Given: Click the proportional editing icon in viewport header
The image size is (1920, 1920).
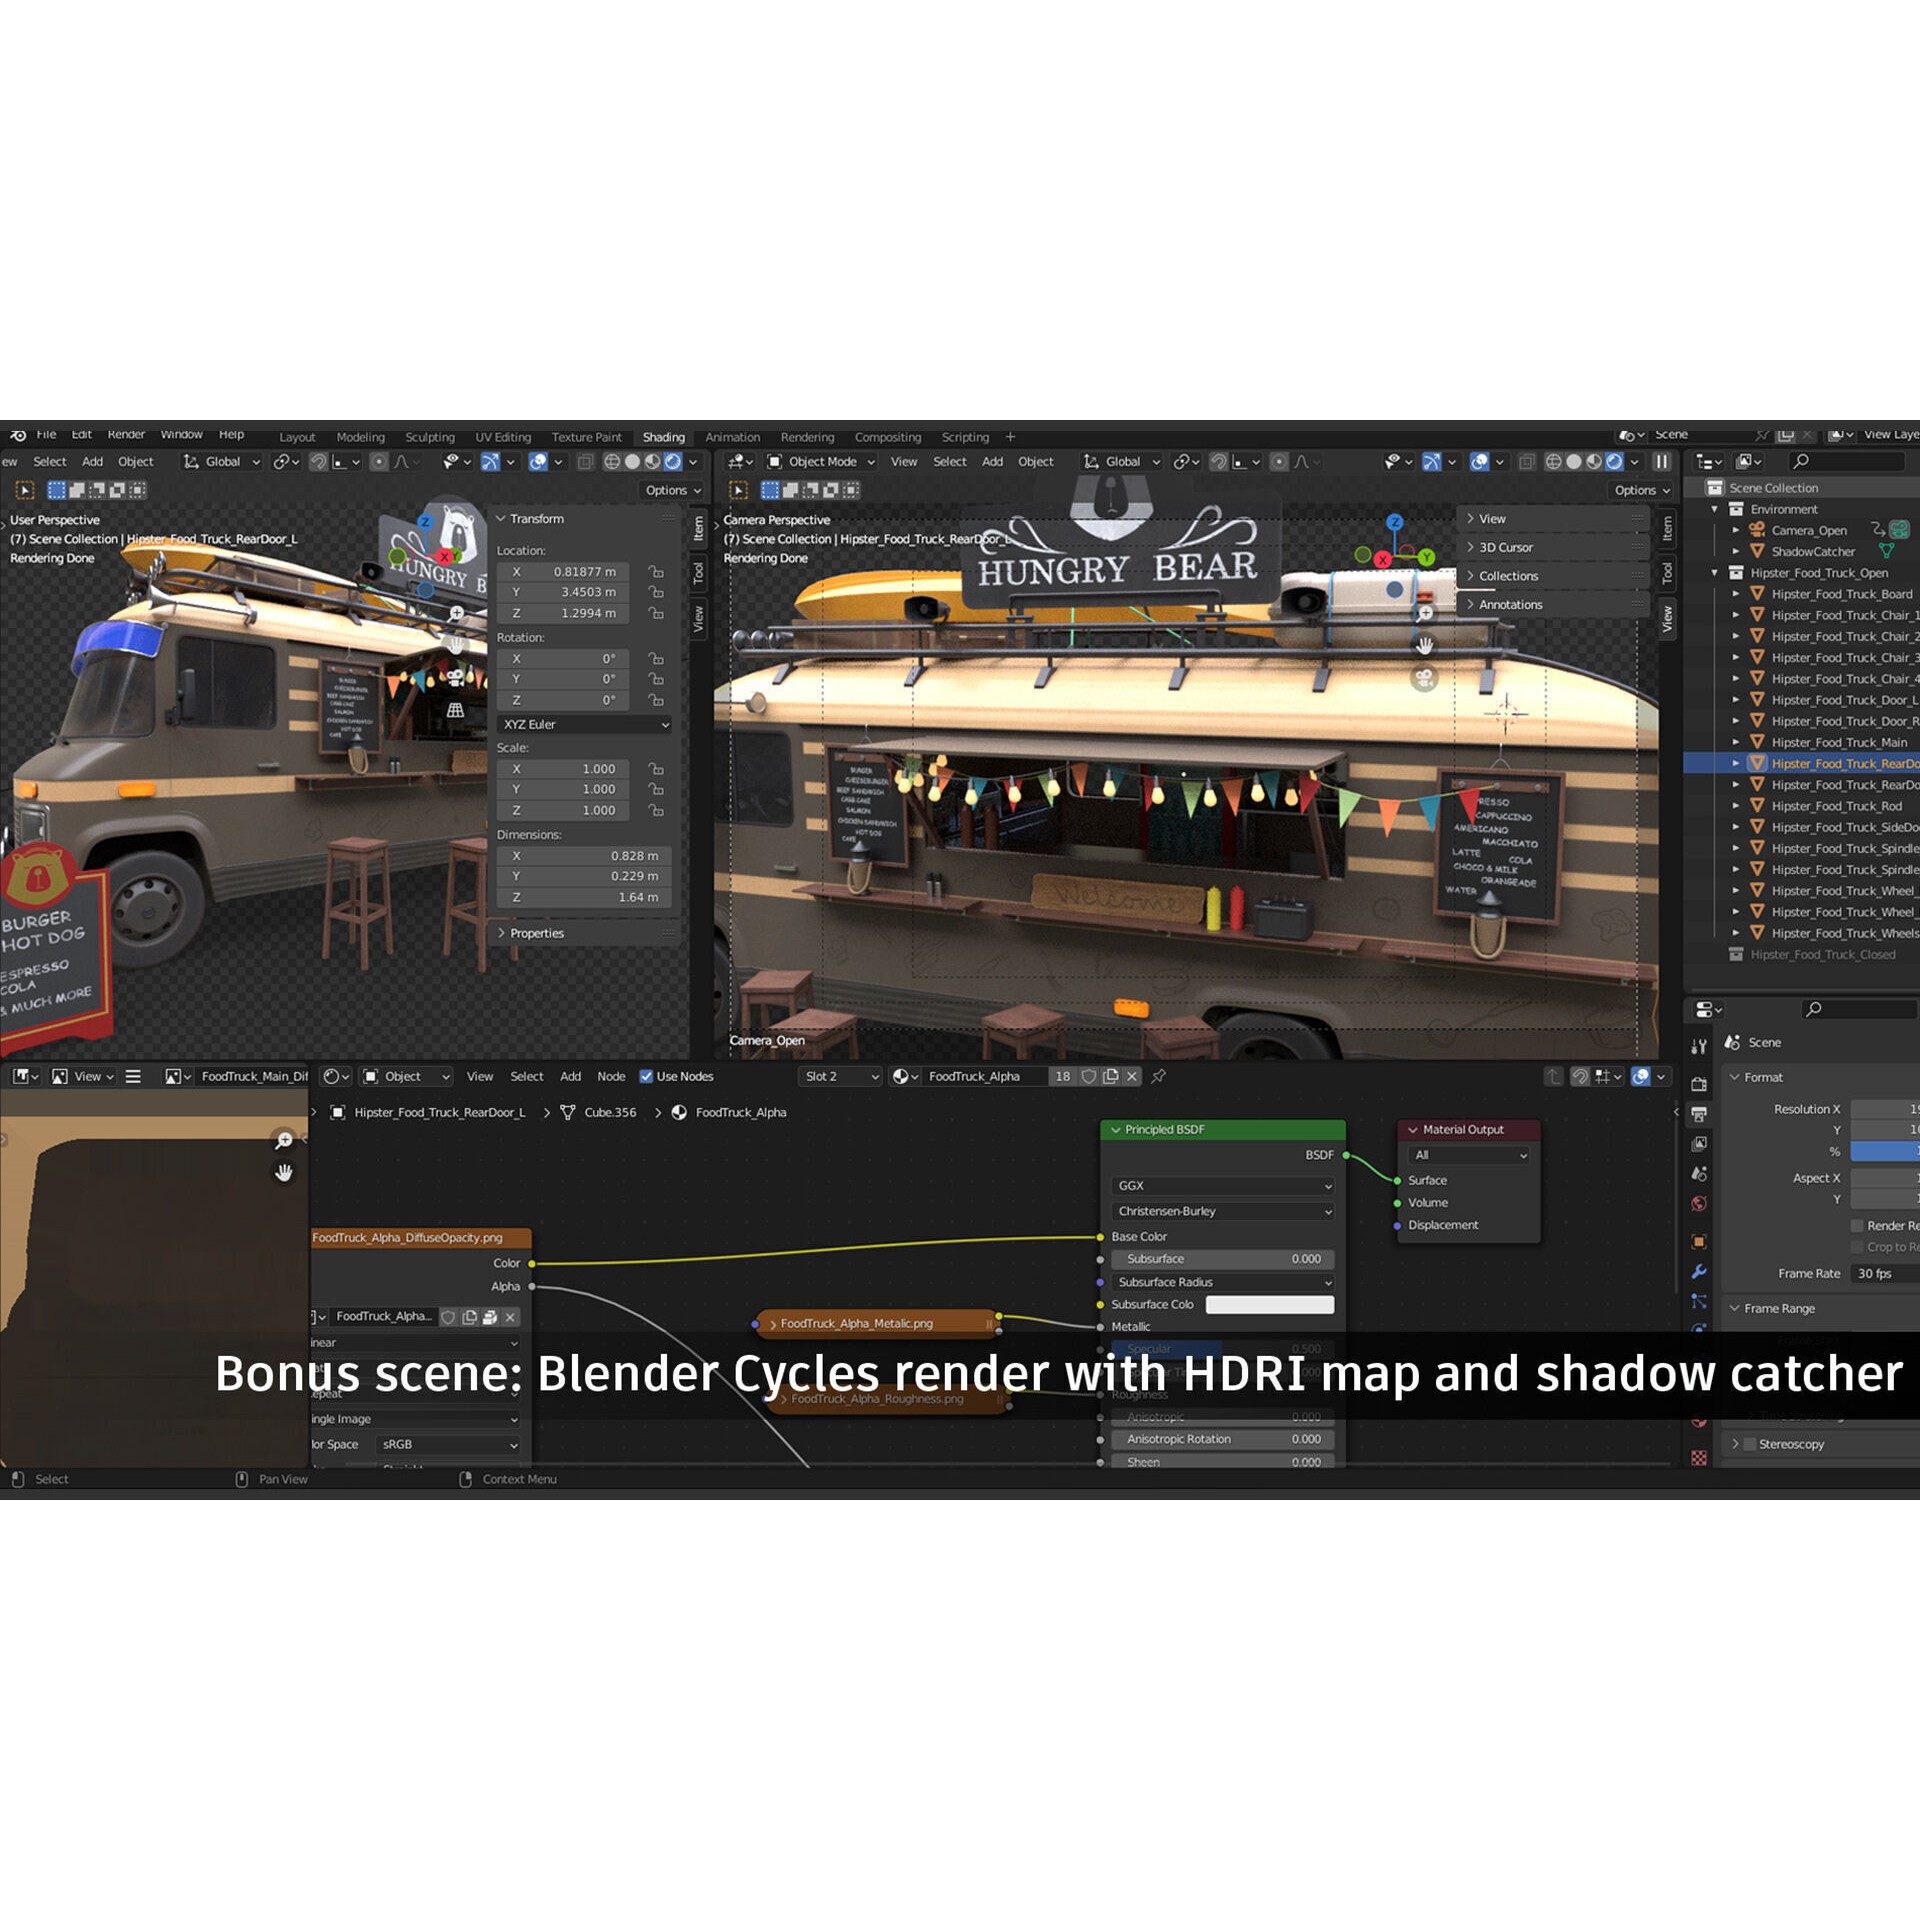Looking at the screenshot, I should click(1281, 461).
